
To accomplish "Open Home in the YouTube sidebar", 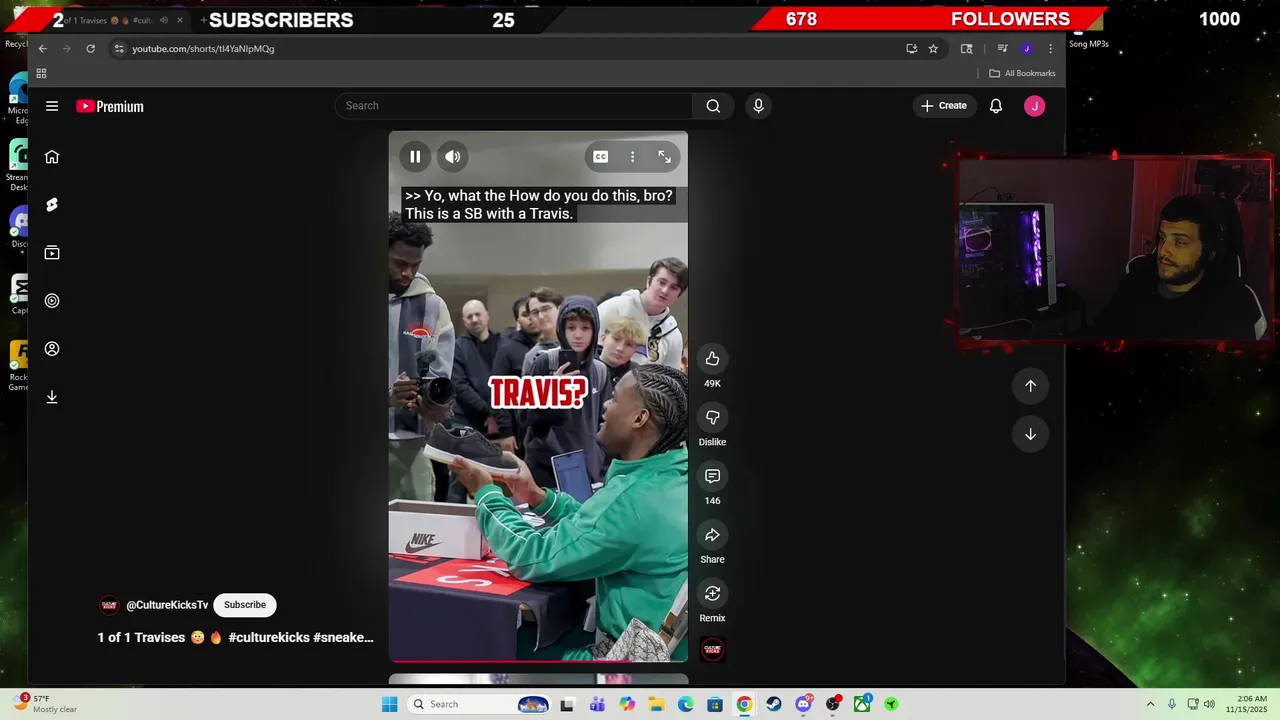I will click(52, 157).
